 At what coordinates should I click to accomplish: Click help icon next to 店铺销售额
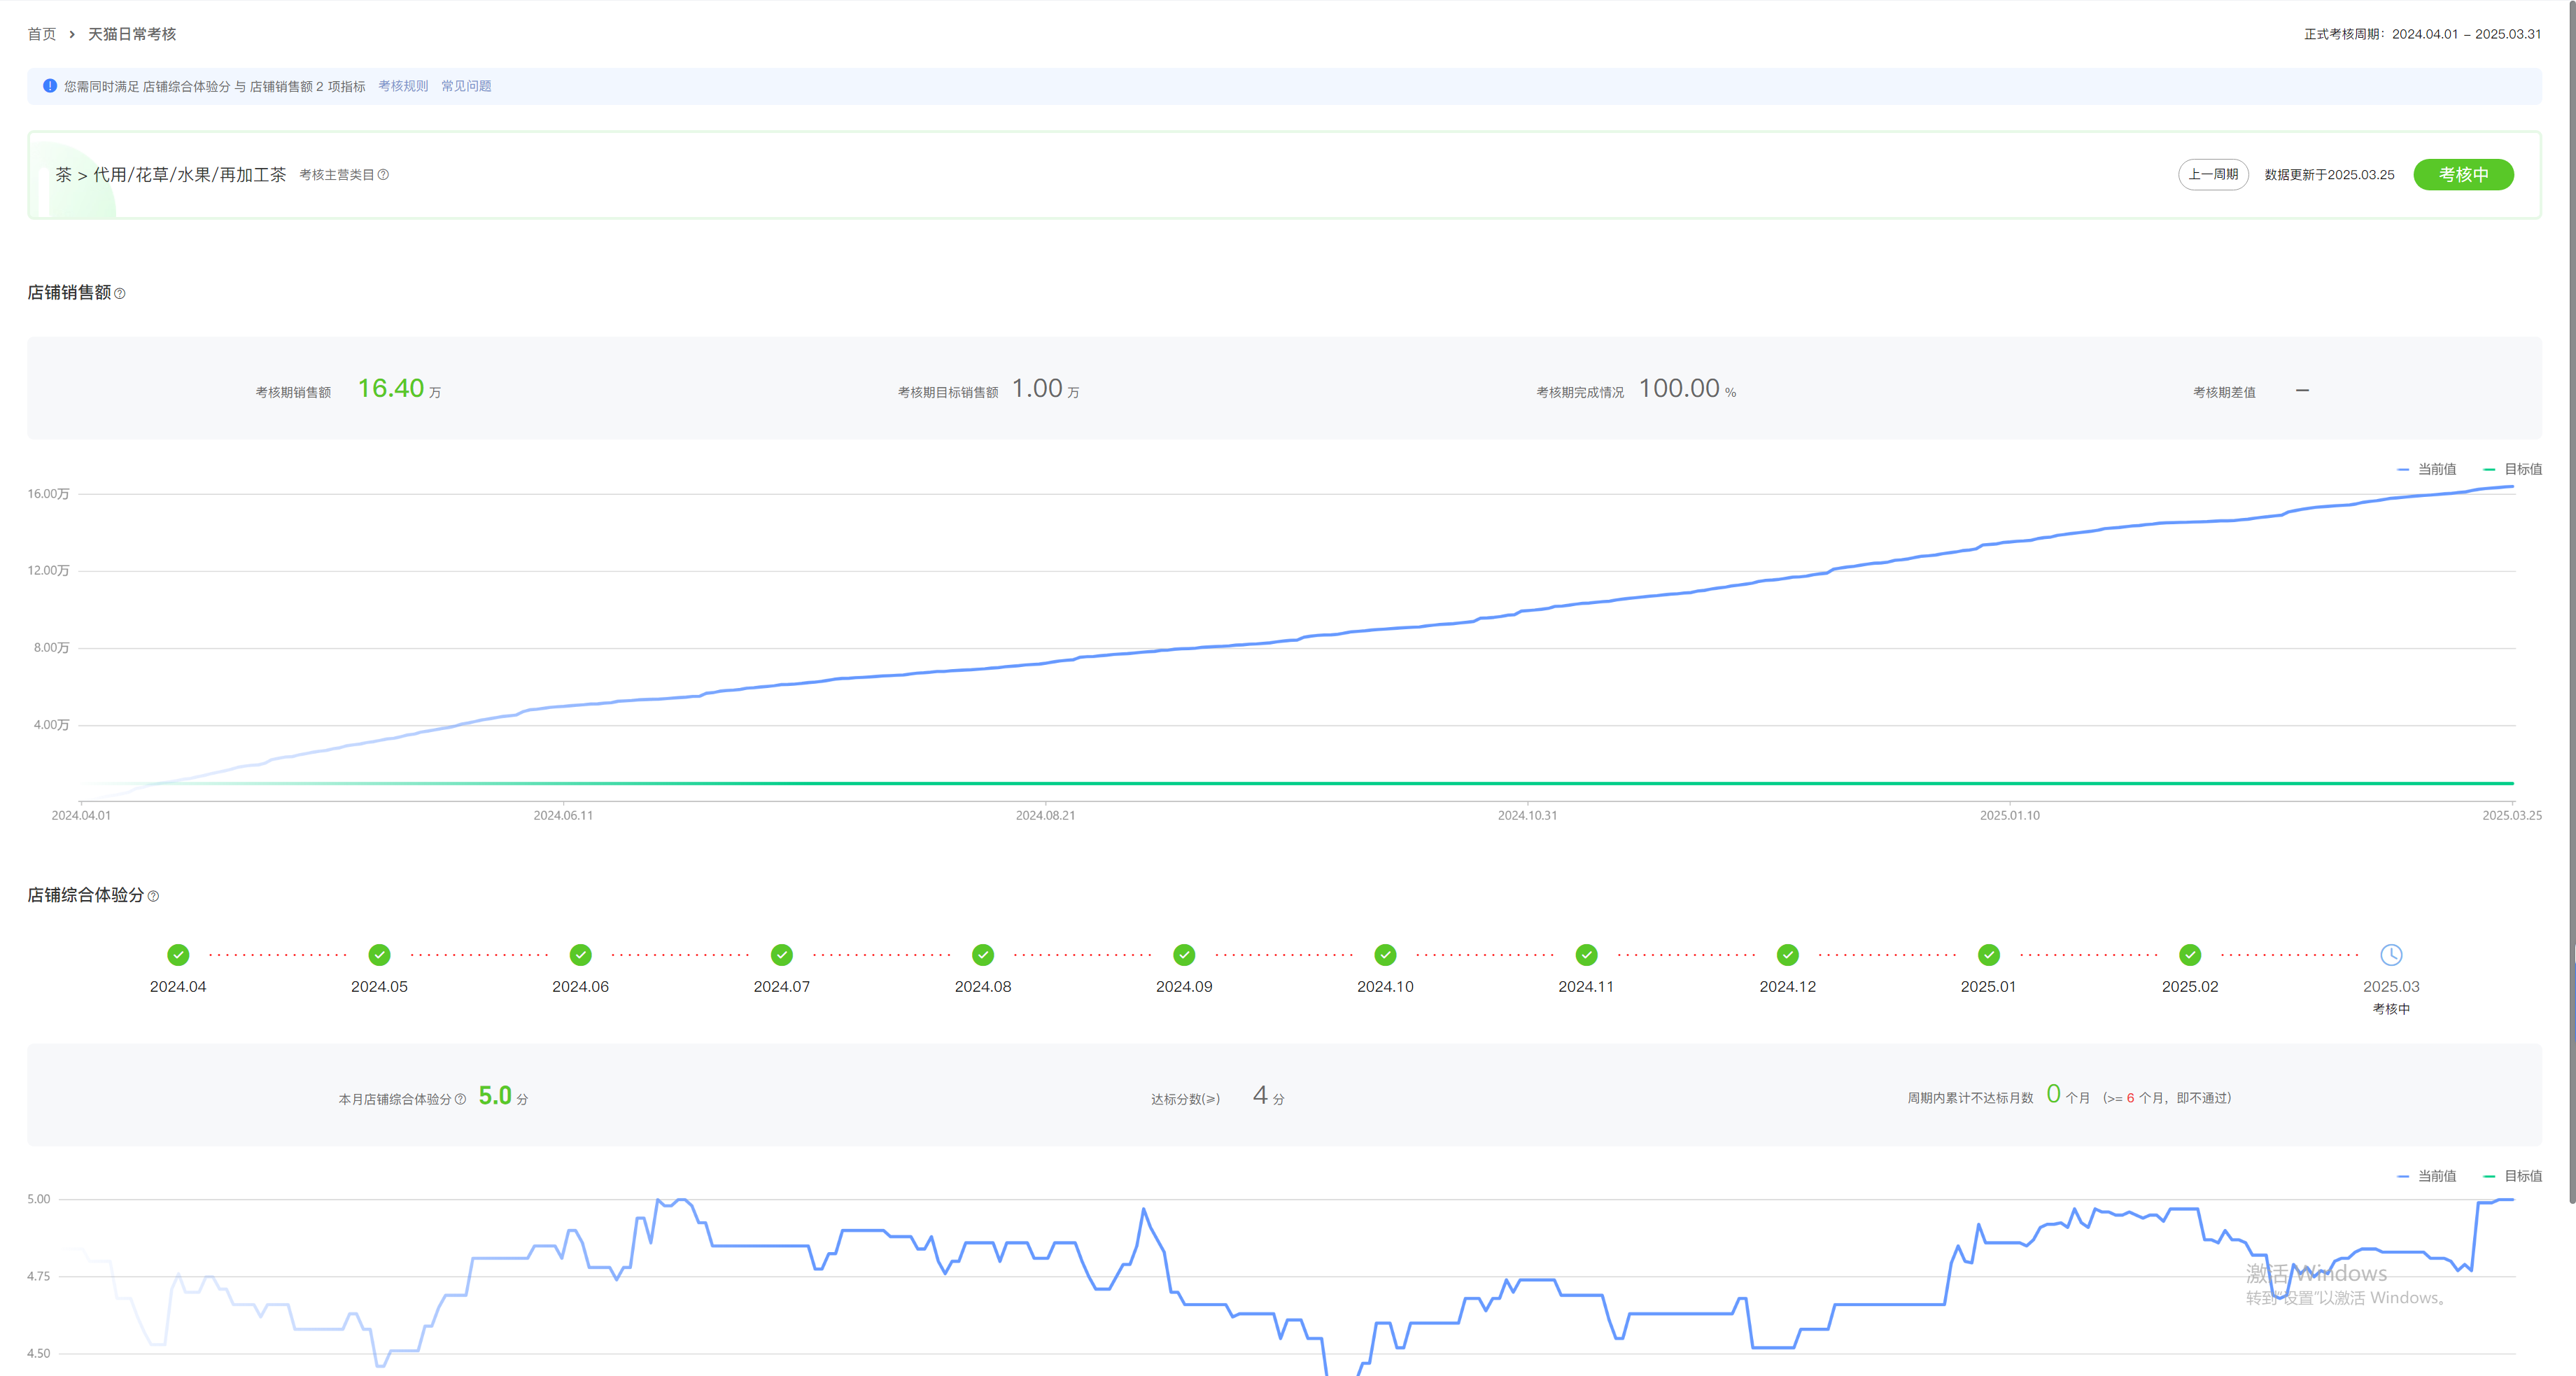click(120, 294)
